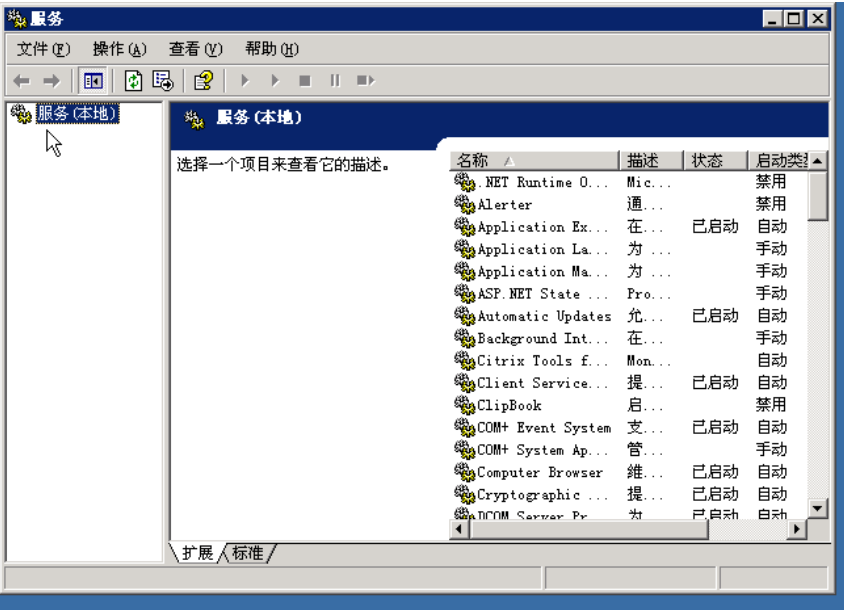Click the Start Service play icon

pyautogui.click(x=245, y=81)
